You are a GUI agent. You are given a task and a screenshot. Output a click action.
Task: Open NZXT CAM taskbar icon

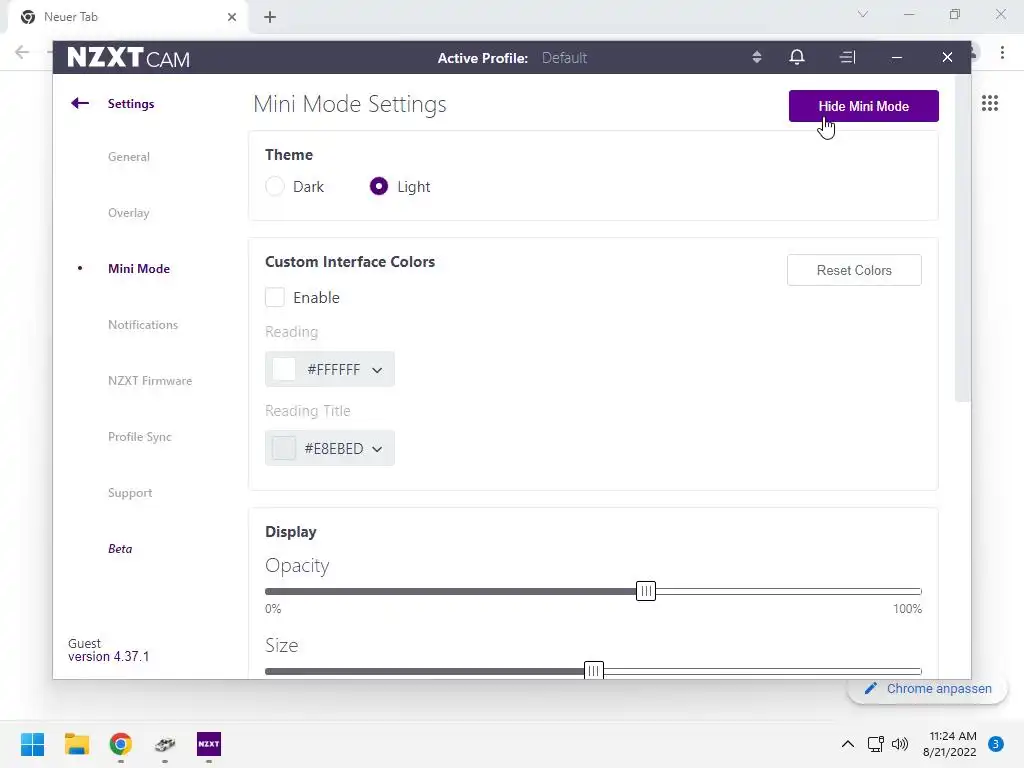(209, 744)
